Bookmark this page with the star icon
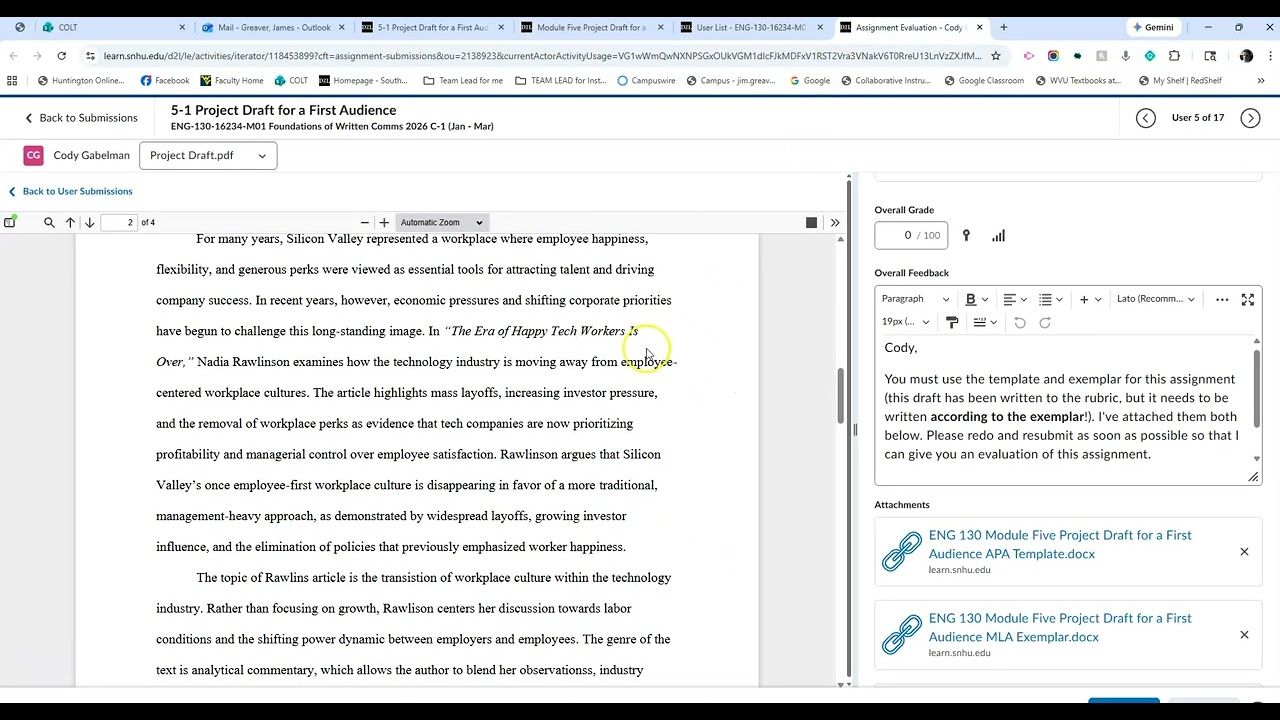The height and width of the screenshot is (720, 1280). (x=995, y=56)
